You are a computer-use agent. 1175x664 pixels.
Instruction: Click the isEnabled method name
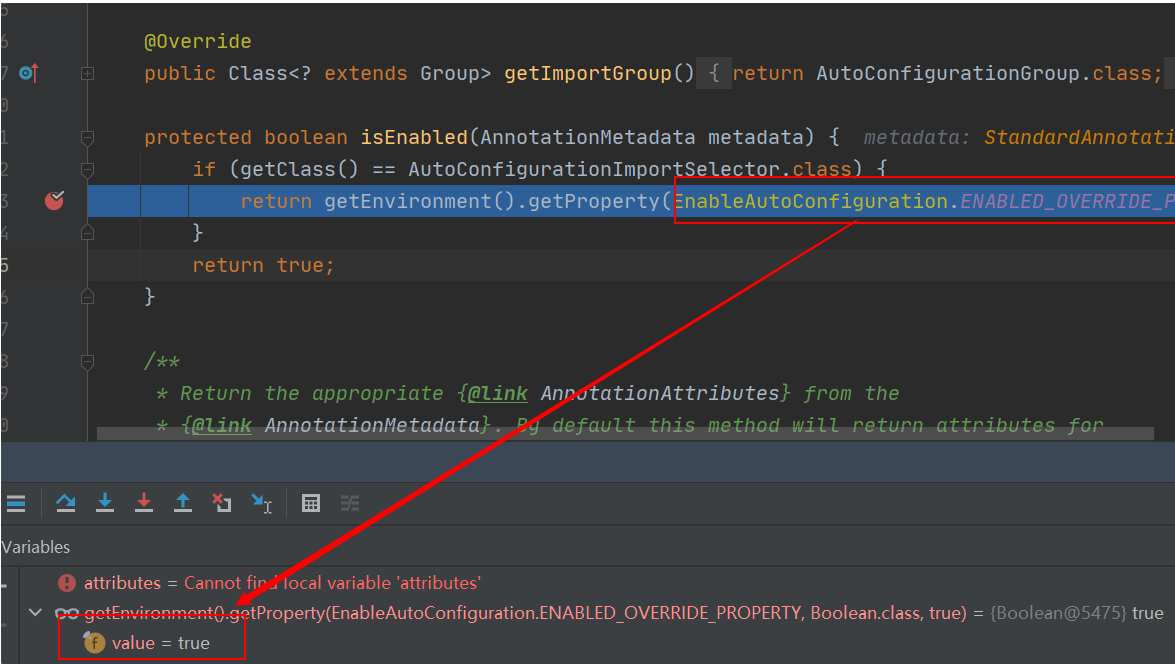pyautogui.click(x=414, y=137)
